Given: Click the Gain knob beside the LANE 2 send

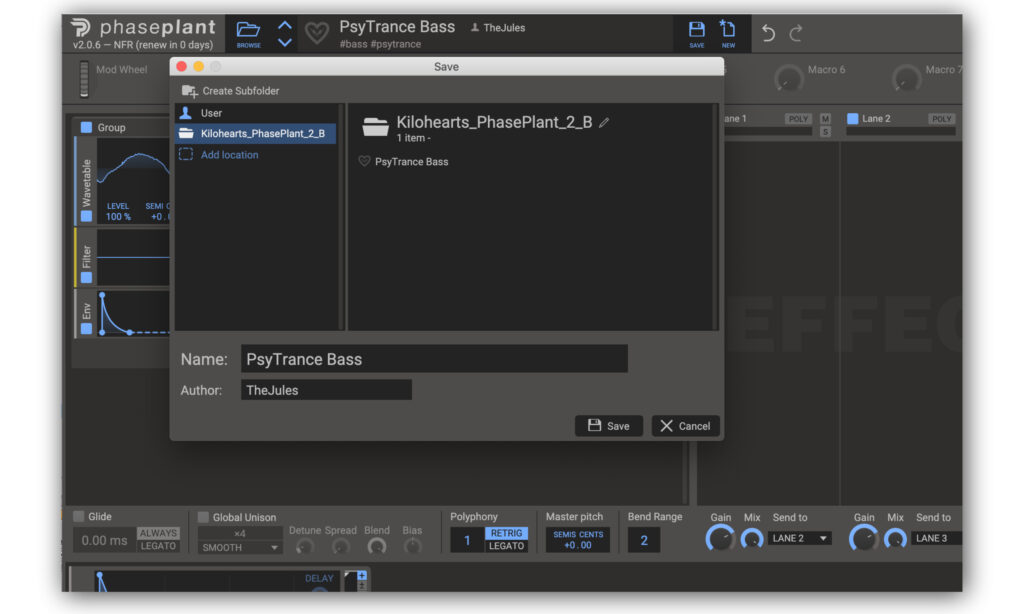Looking at the screenshot, I should coord(720,539).
